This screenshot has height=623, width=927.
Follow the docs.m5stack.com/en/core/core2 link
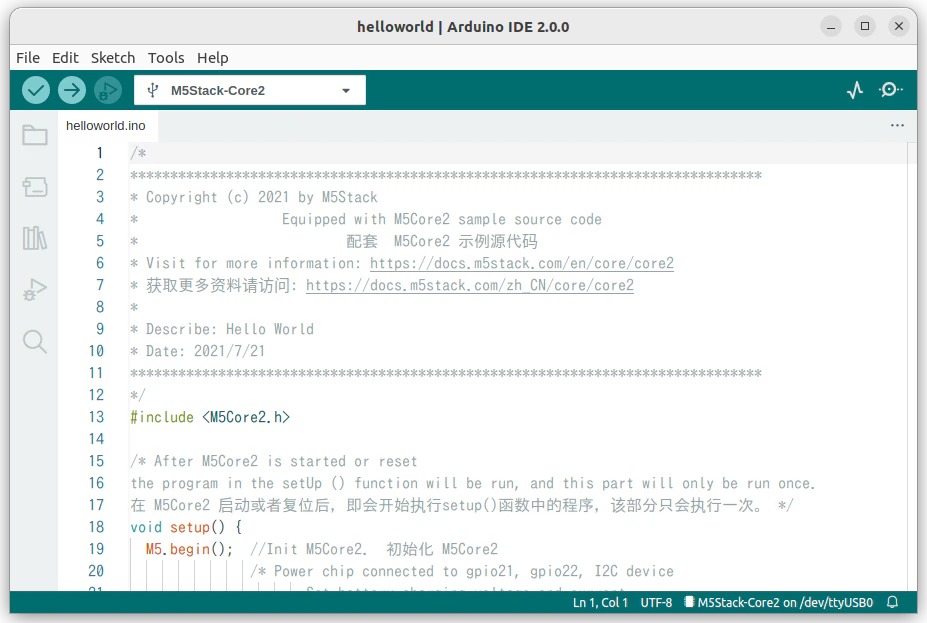coord(521,263)
